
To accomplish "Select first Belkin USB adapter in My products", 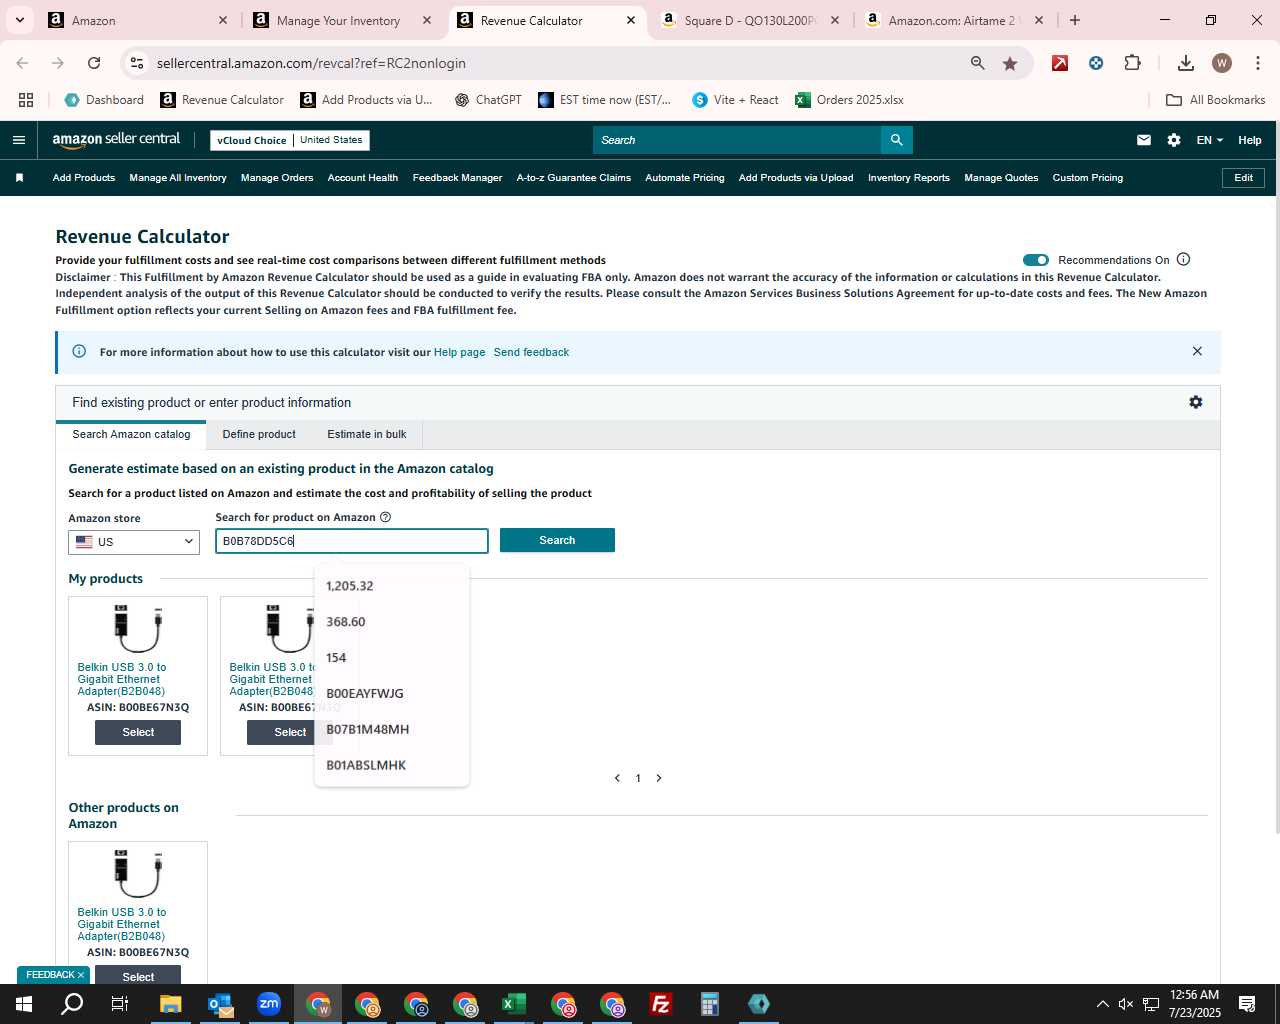I will 138,732.
